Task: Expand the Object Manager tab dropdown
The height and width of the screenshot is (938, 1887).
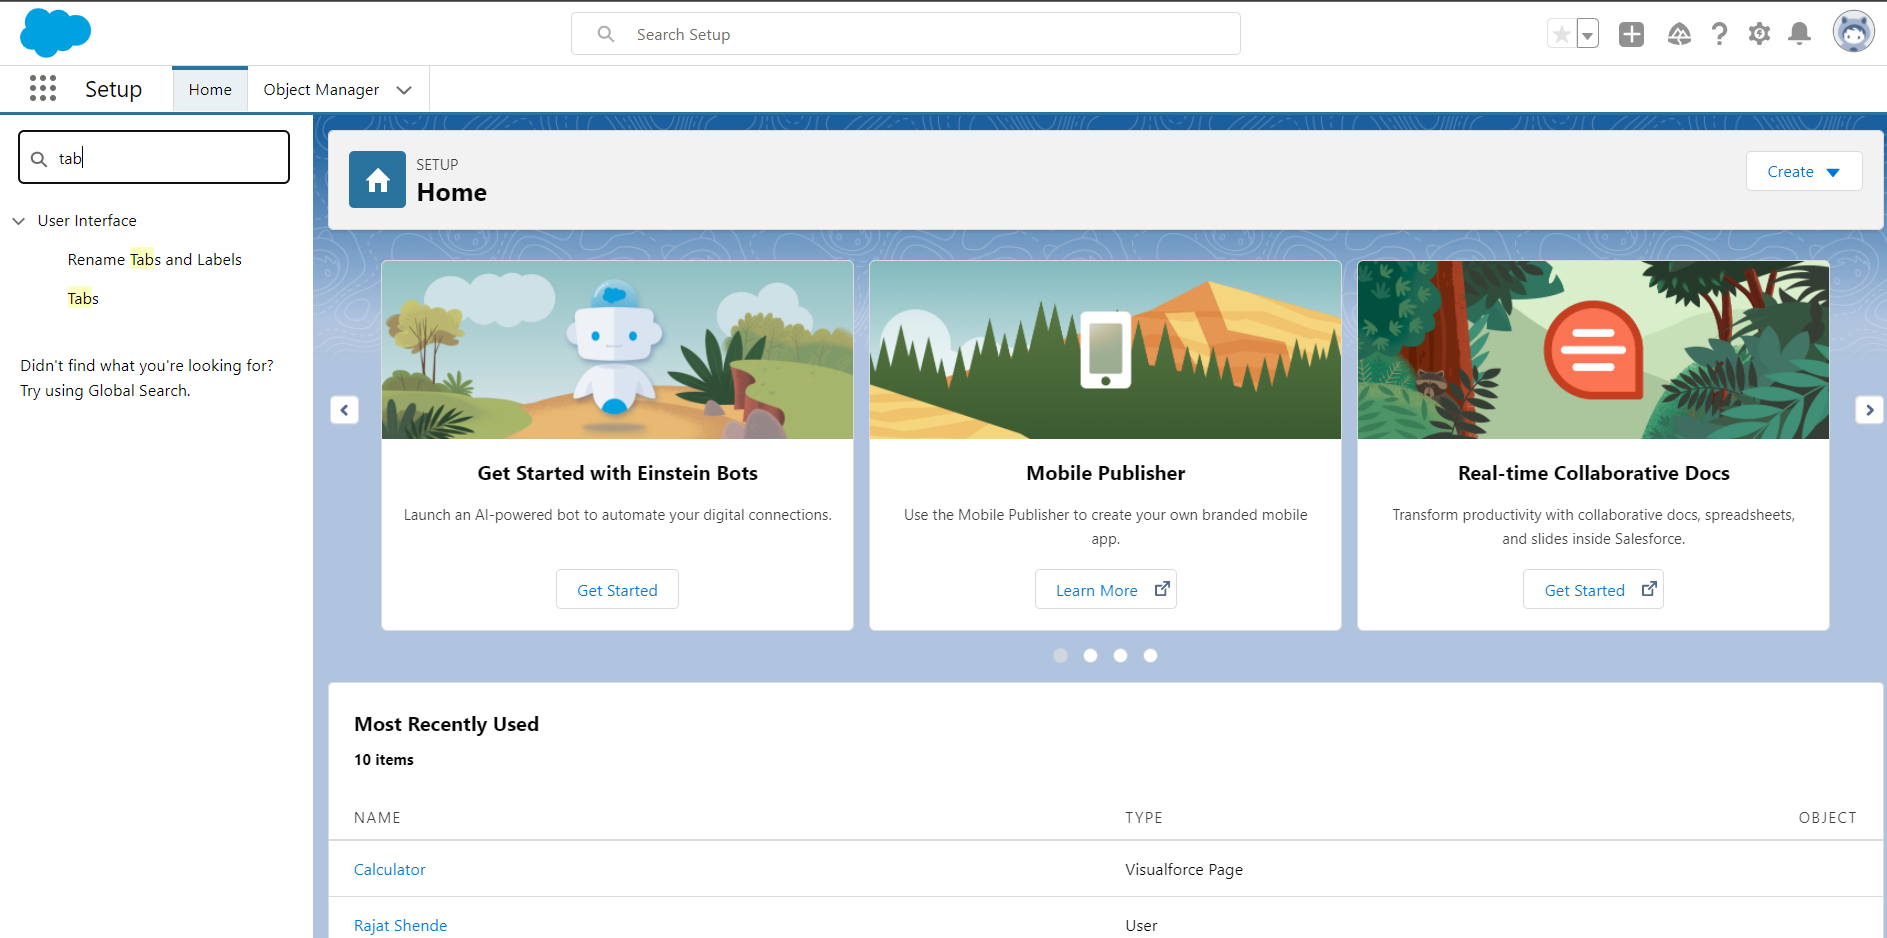Action: click(404, 90)
